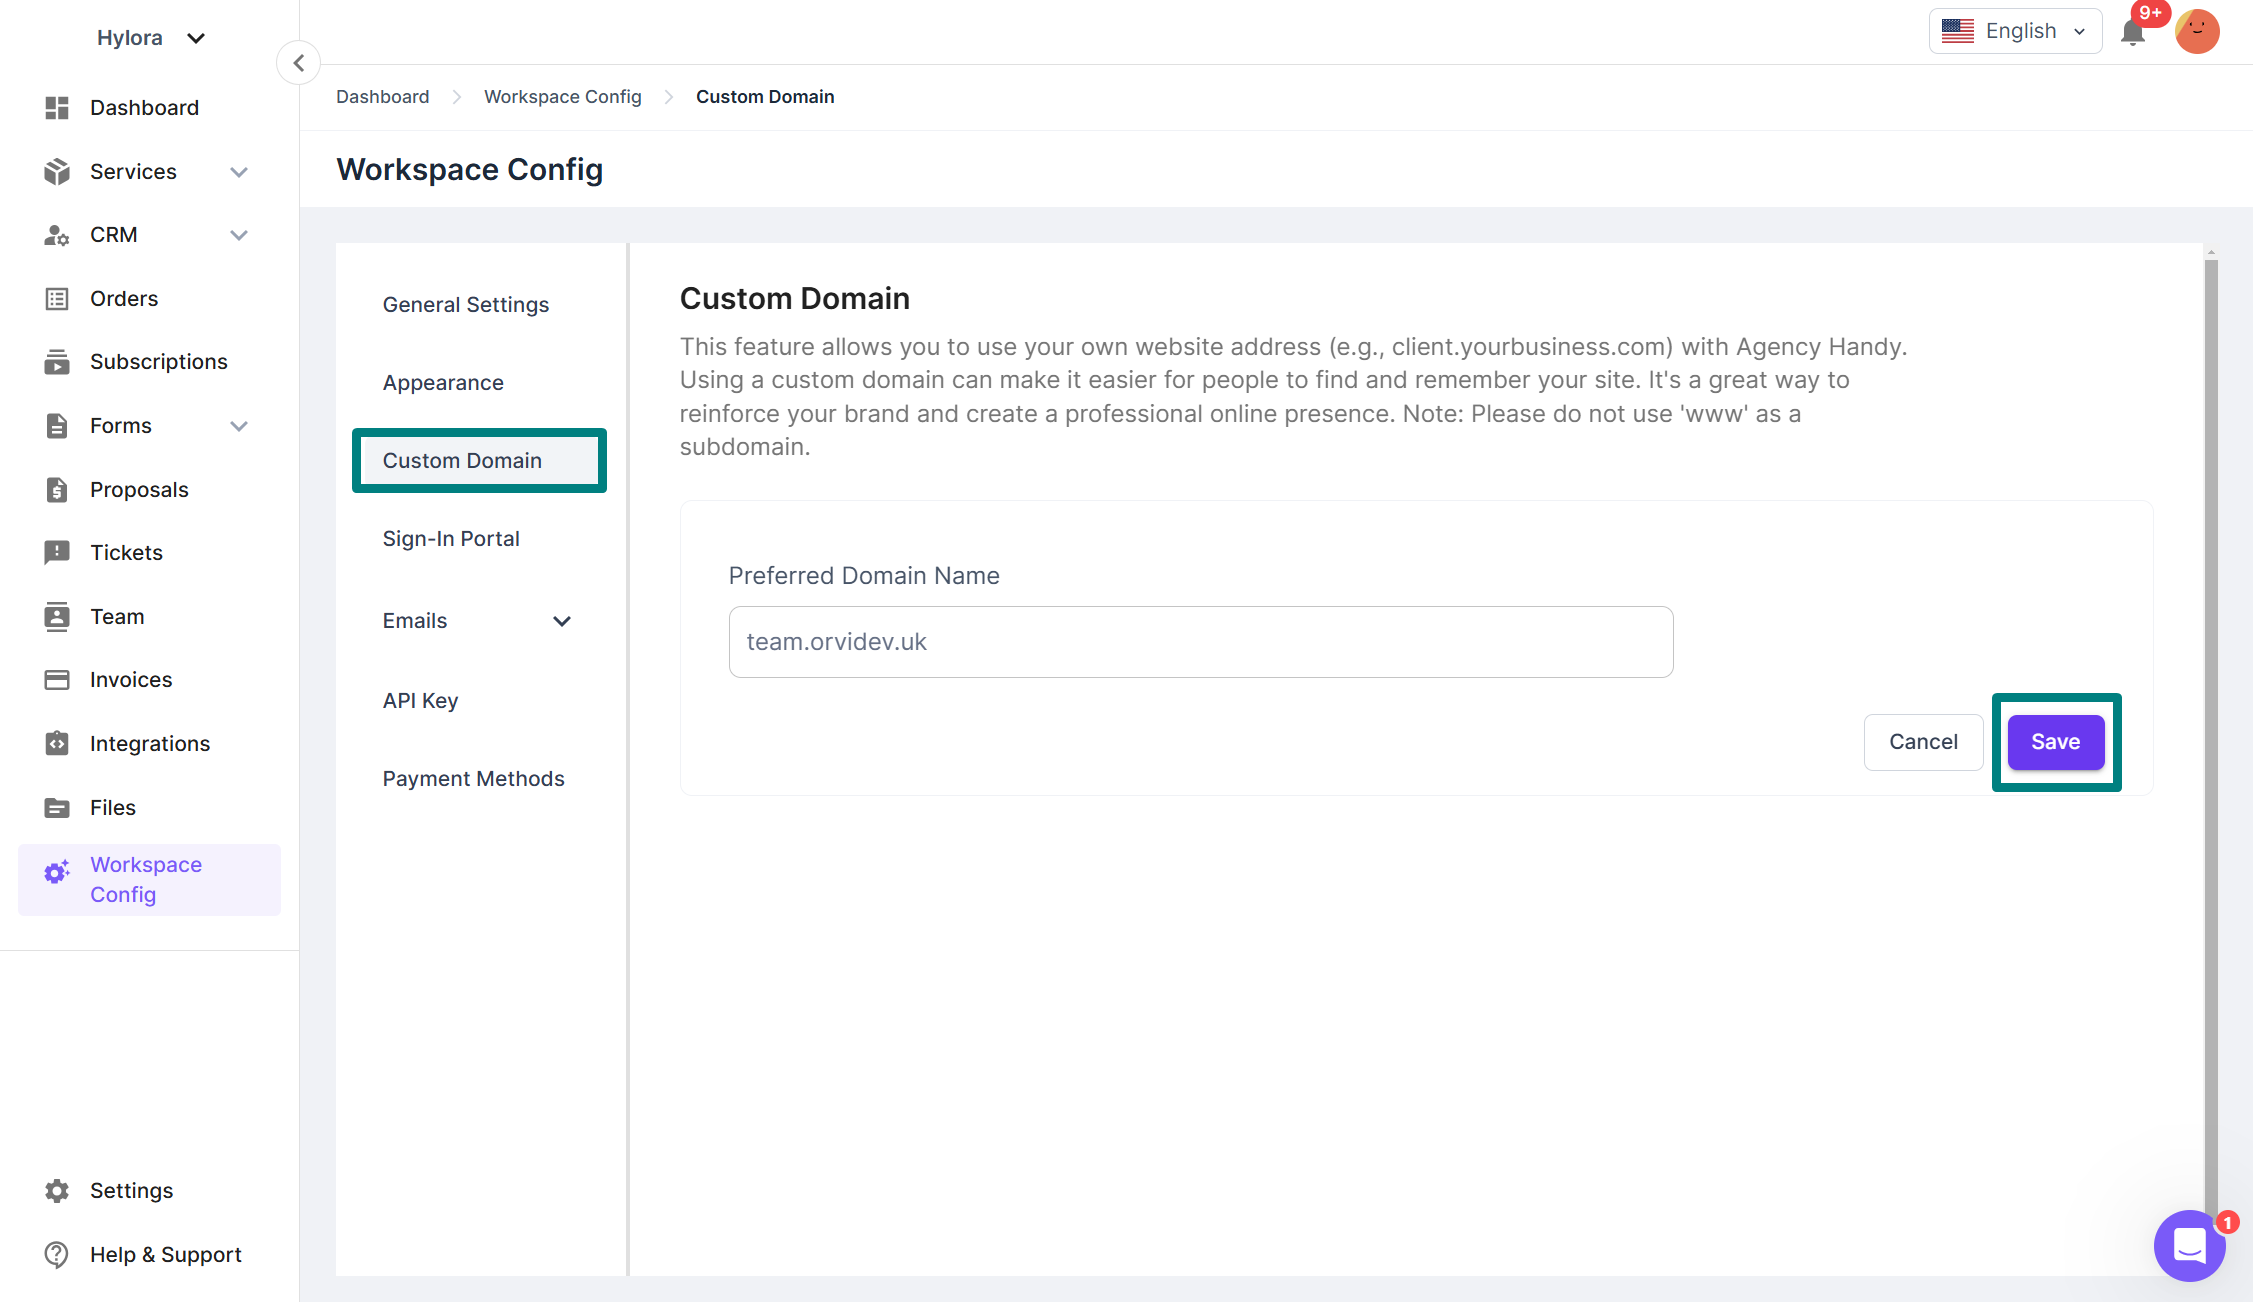The height and width of the screenshot is (1302, 2253).
Task: Expand the Services submenu chevron
Action: (239, 172)
